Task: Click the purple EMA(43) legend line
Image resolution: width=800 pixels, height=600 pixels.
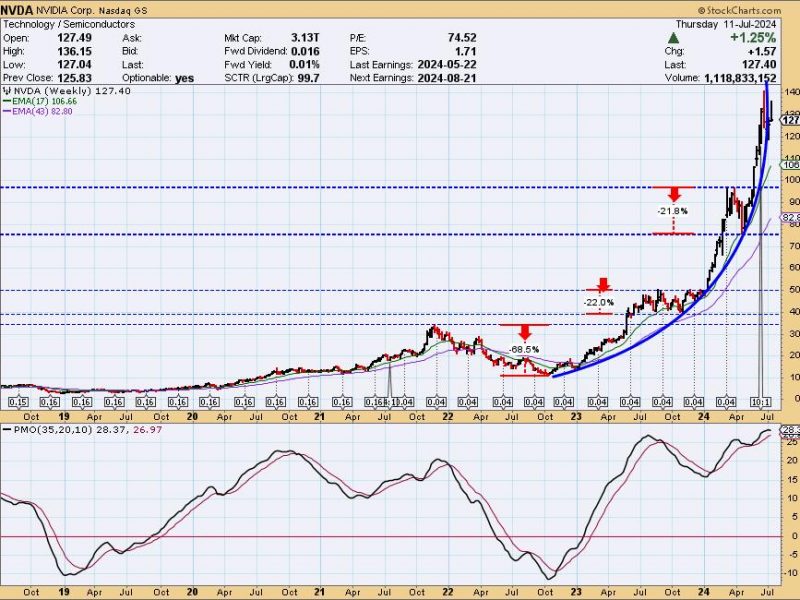Action: (7, 111)
